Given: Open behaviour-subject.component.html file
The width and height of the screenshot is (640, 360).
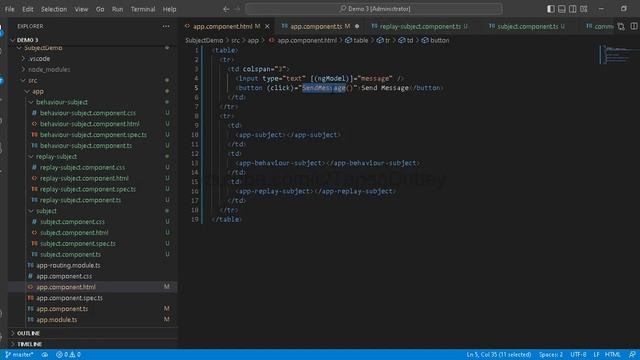Looking at the screenshot, I should 89,124.
